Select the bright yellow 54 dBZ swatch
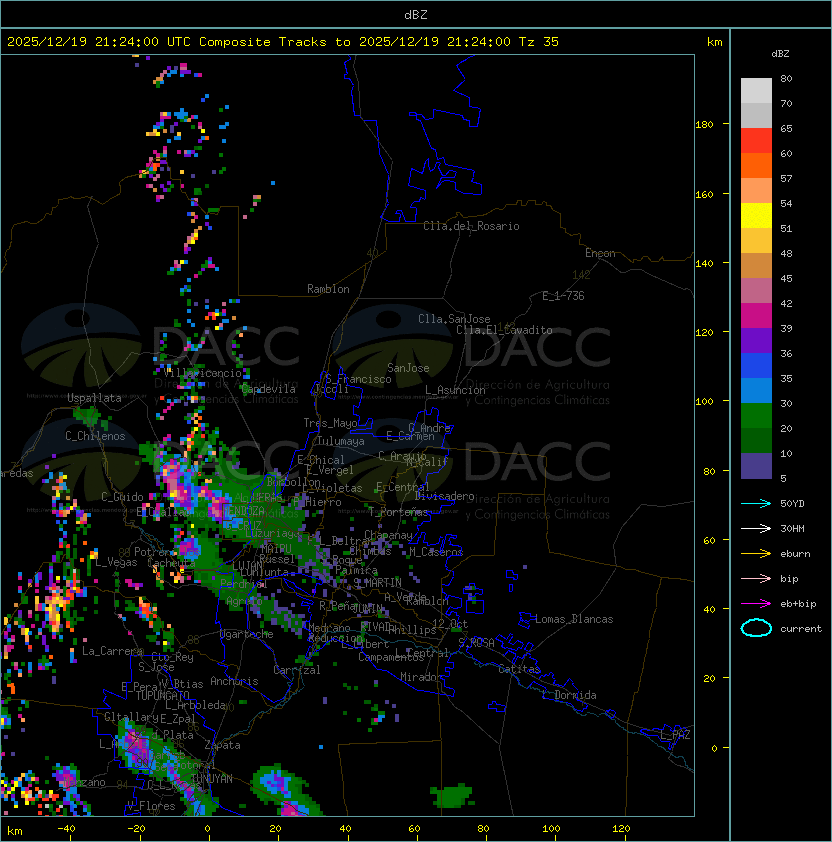This screenshot has height=842, width=832. (x=756, y=216)
